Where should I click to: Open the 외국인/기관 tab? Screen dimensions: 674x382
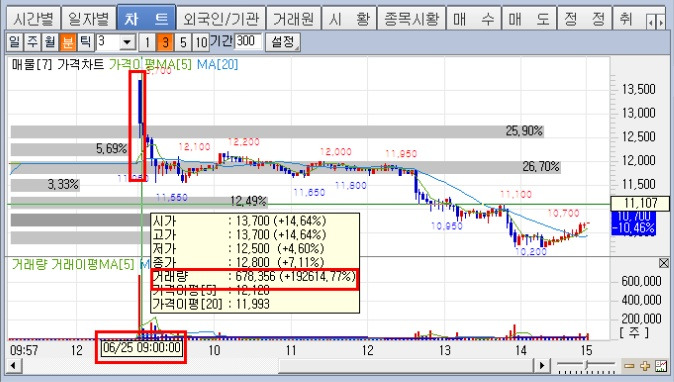[x=221, y=18]
